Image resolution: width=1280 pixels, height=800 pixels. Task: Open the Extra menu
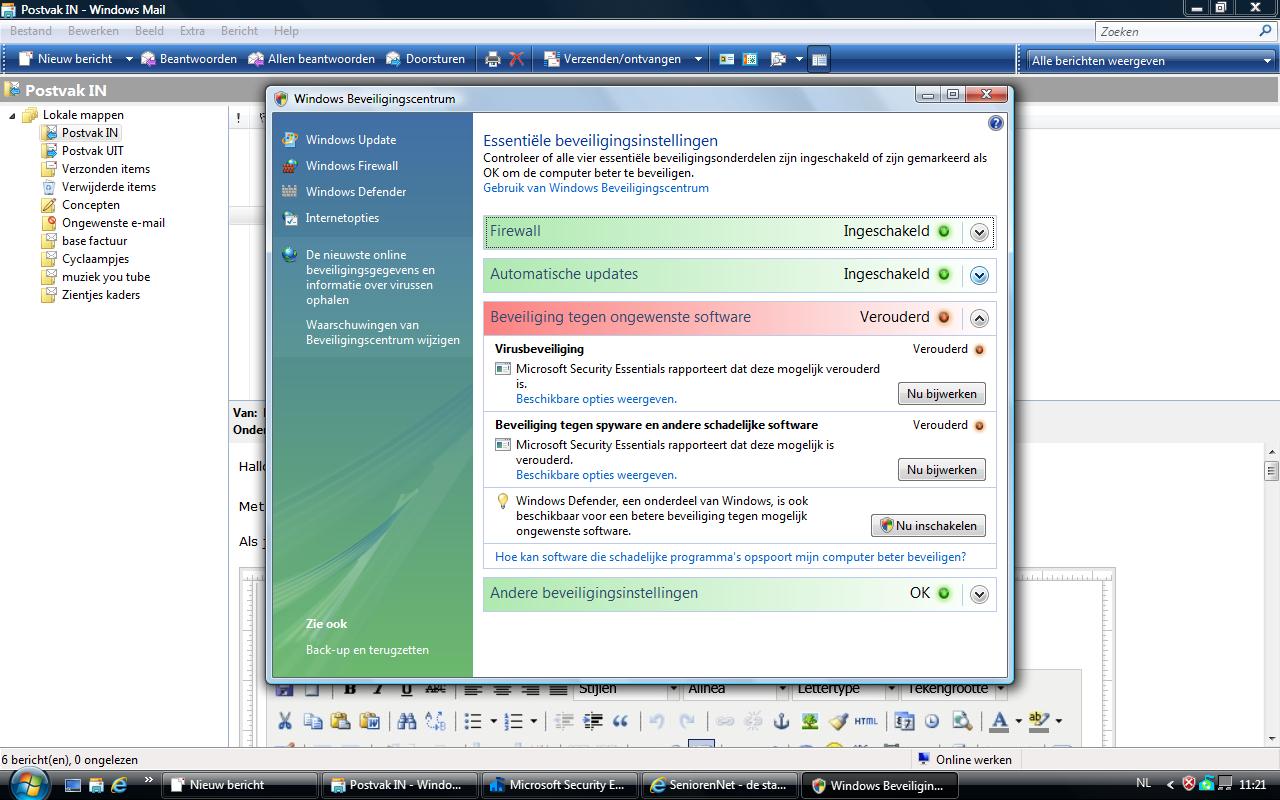pyautogui.click(x=192, y=31)
